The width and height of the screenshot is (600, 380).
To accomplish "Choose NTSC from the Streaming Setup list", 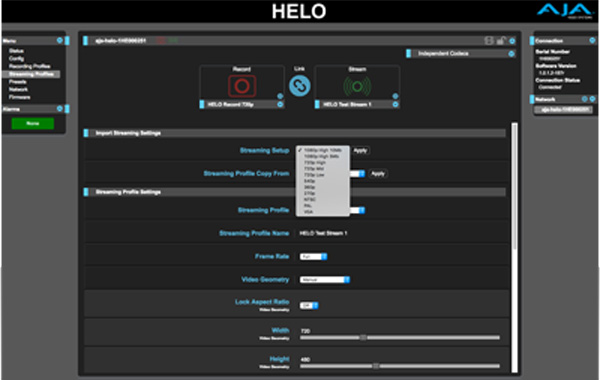I will [x=310, y=199].
